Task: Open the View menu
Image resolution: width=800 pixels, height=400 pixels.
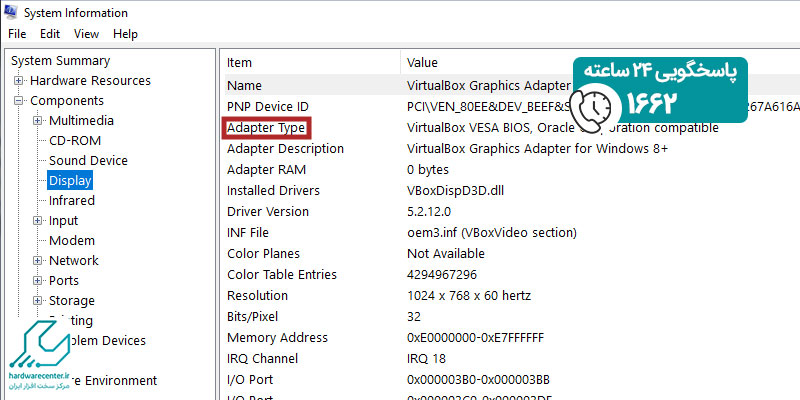Action: (86, 34)
